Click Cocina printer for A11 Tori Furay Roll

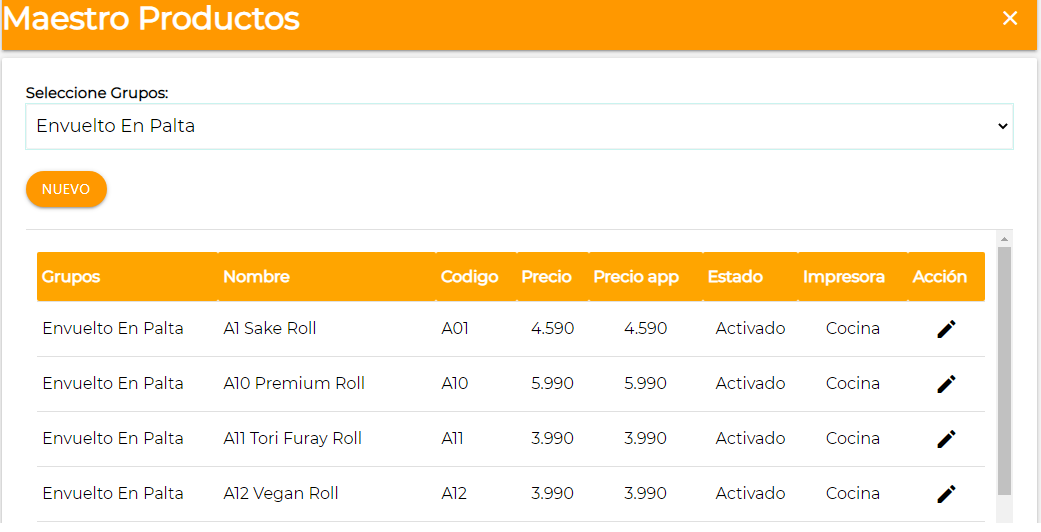853,439
